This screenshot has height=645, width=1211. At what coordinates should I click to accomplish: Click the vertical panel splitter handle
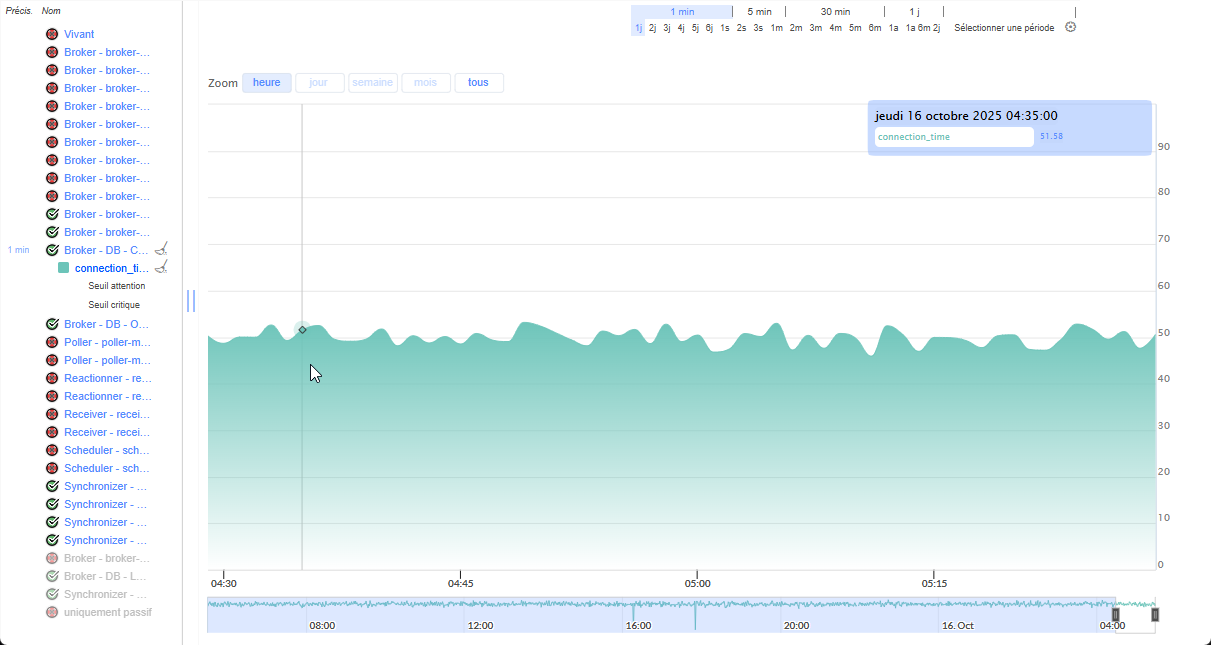(191, 300)
